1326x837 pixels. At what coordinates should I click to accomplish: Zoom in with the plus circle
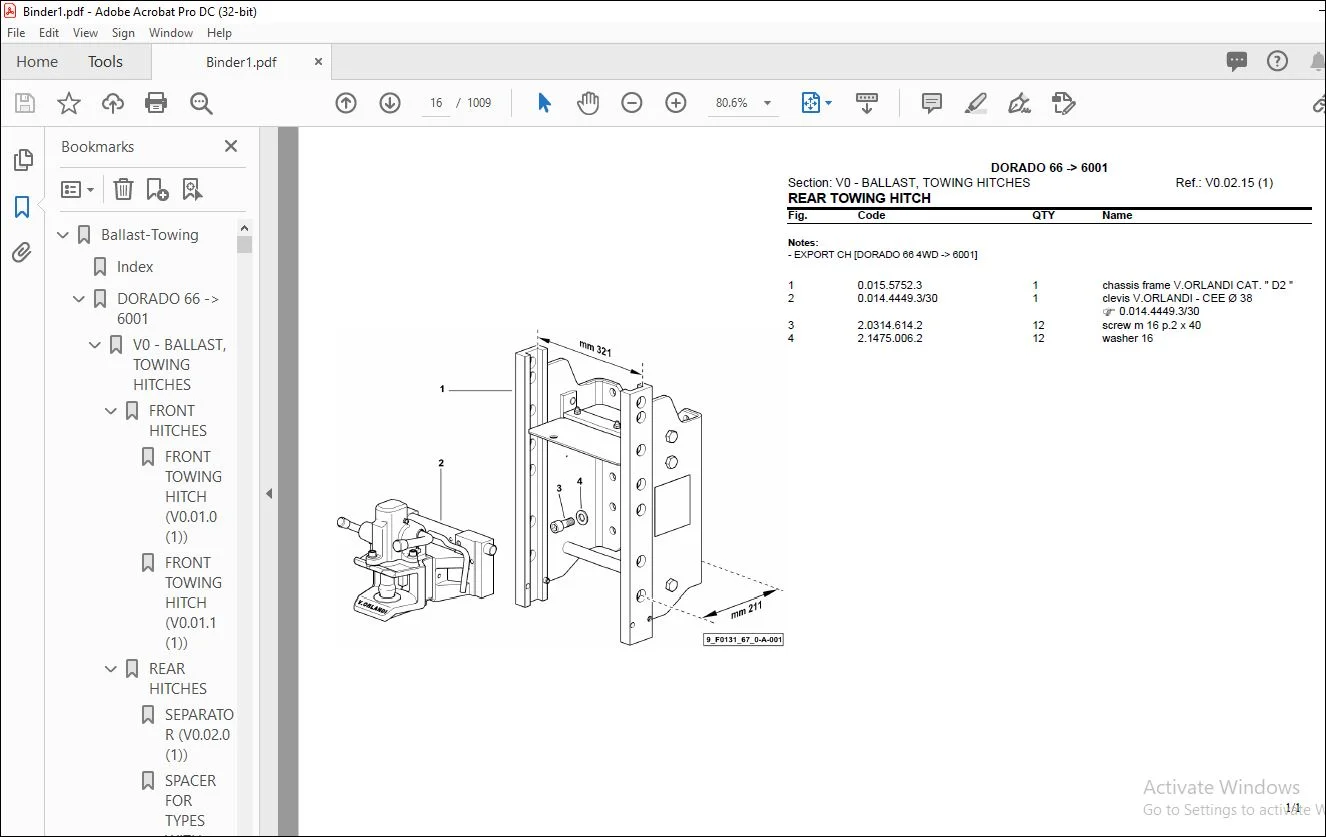[x=676, y=103]
